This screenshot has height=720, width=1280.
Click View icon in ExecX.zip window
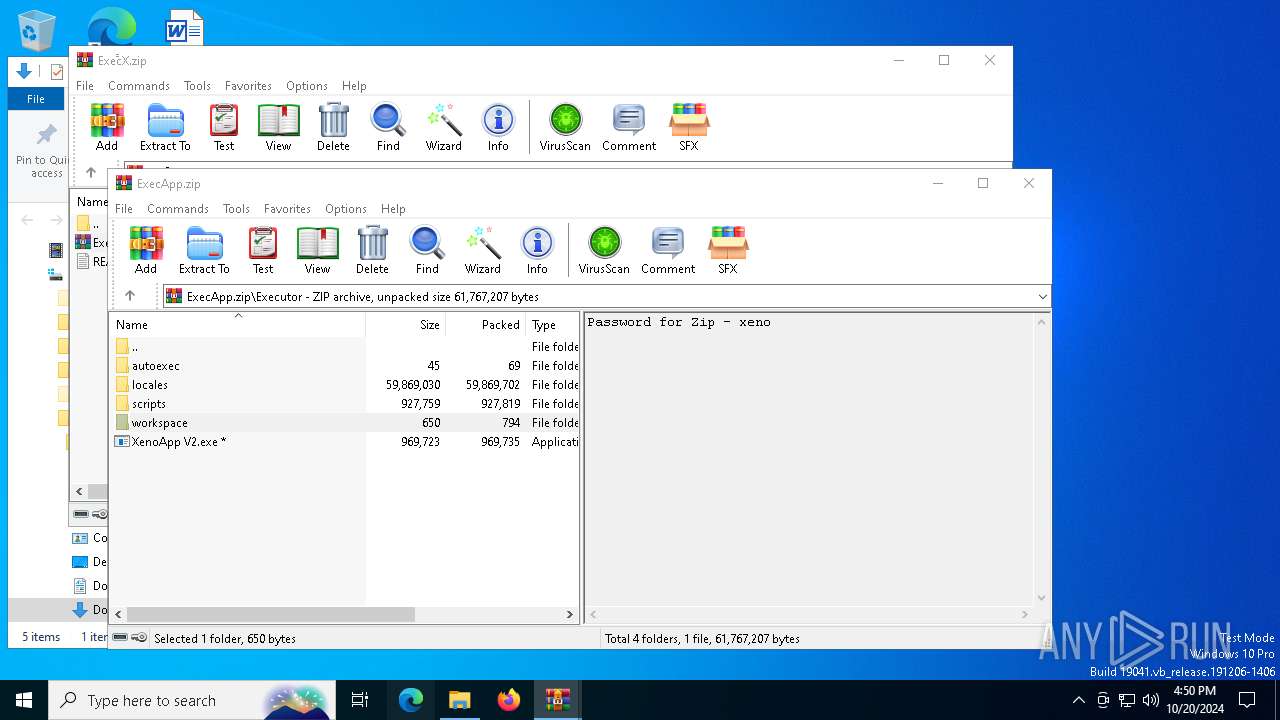278,127
